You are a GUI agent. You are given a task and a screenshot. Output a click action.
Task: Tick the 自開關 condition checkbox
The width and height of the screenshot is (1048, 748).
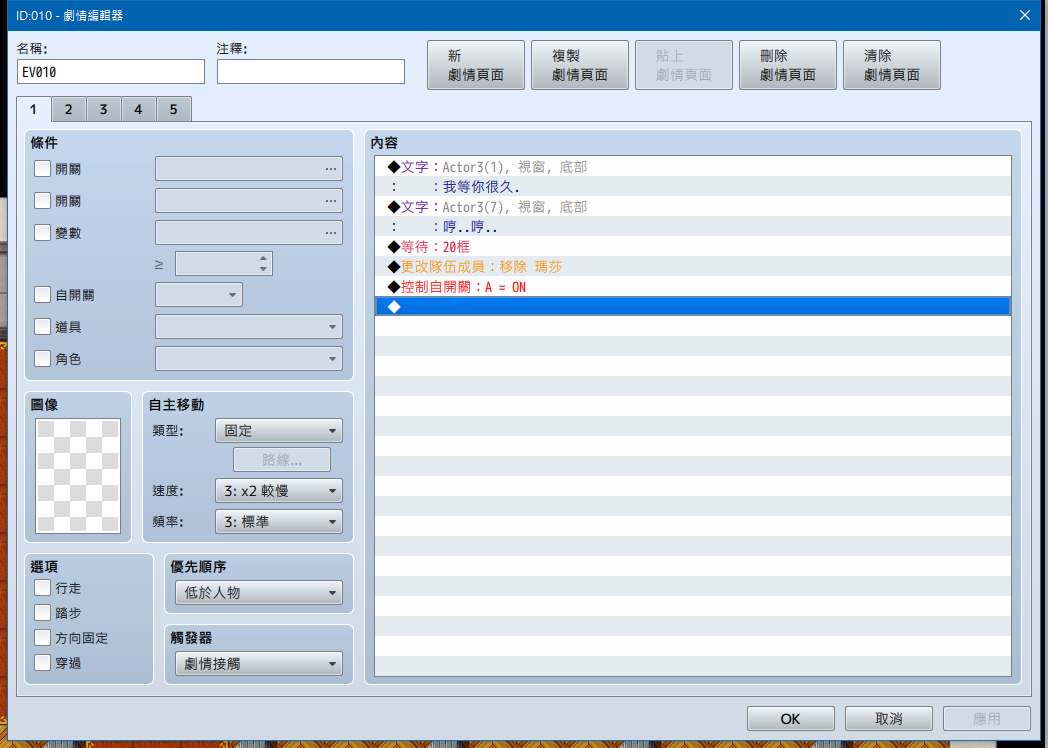click(42, 295)
